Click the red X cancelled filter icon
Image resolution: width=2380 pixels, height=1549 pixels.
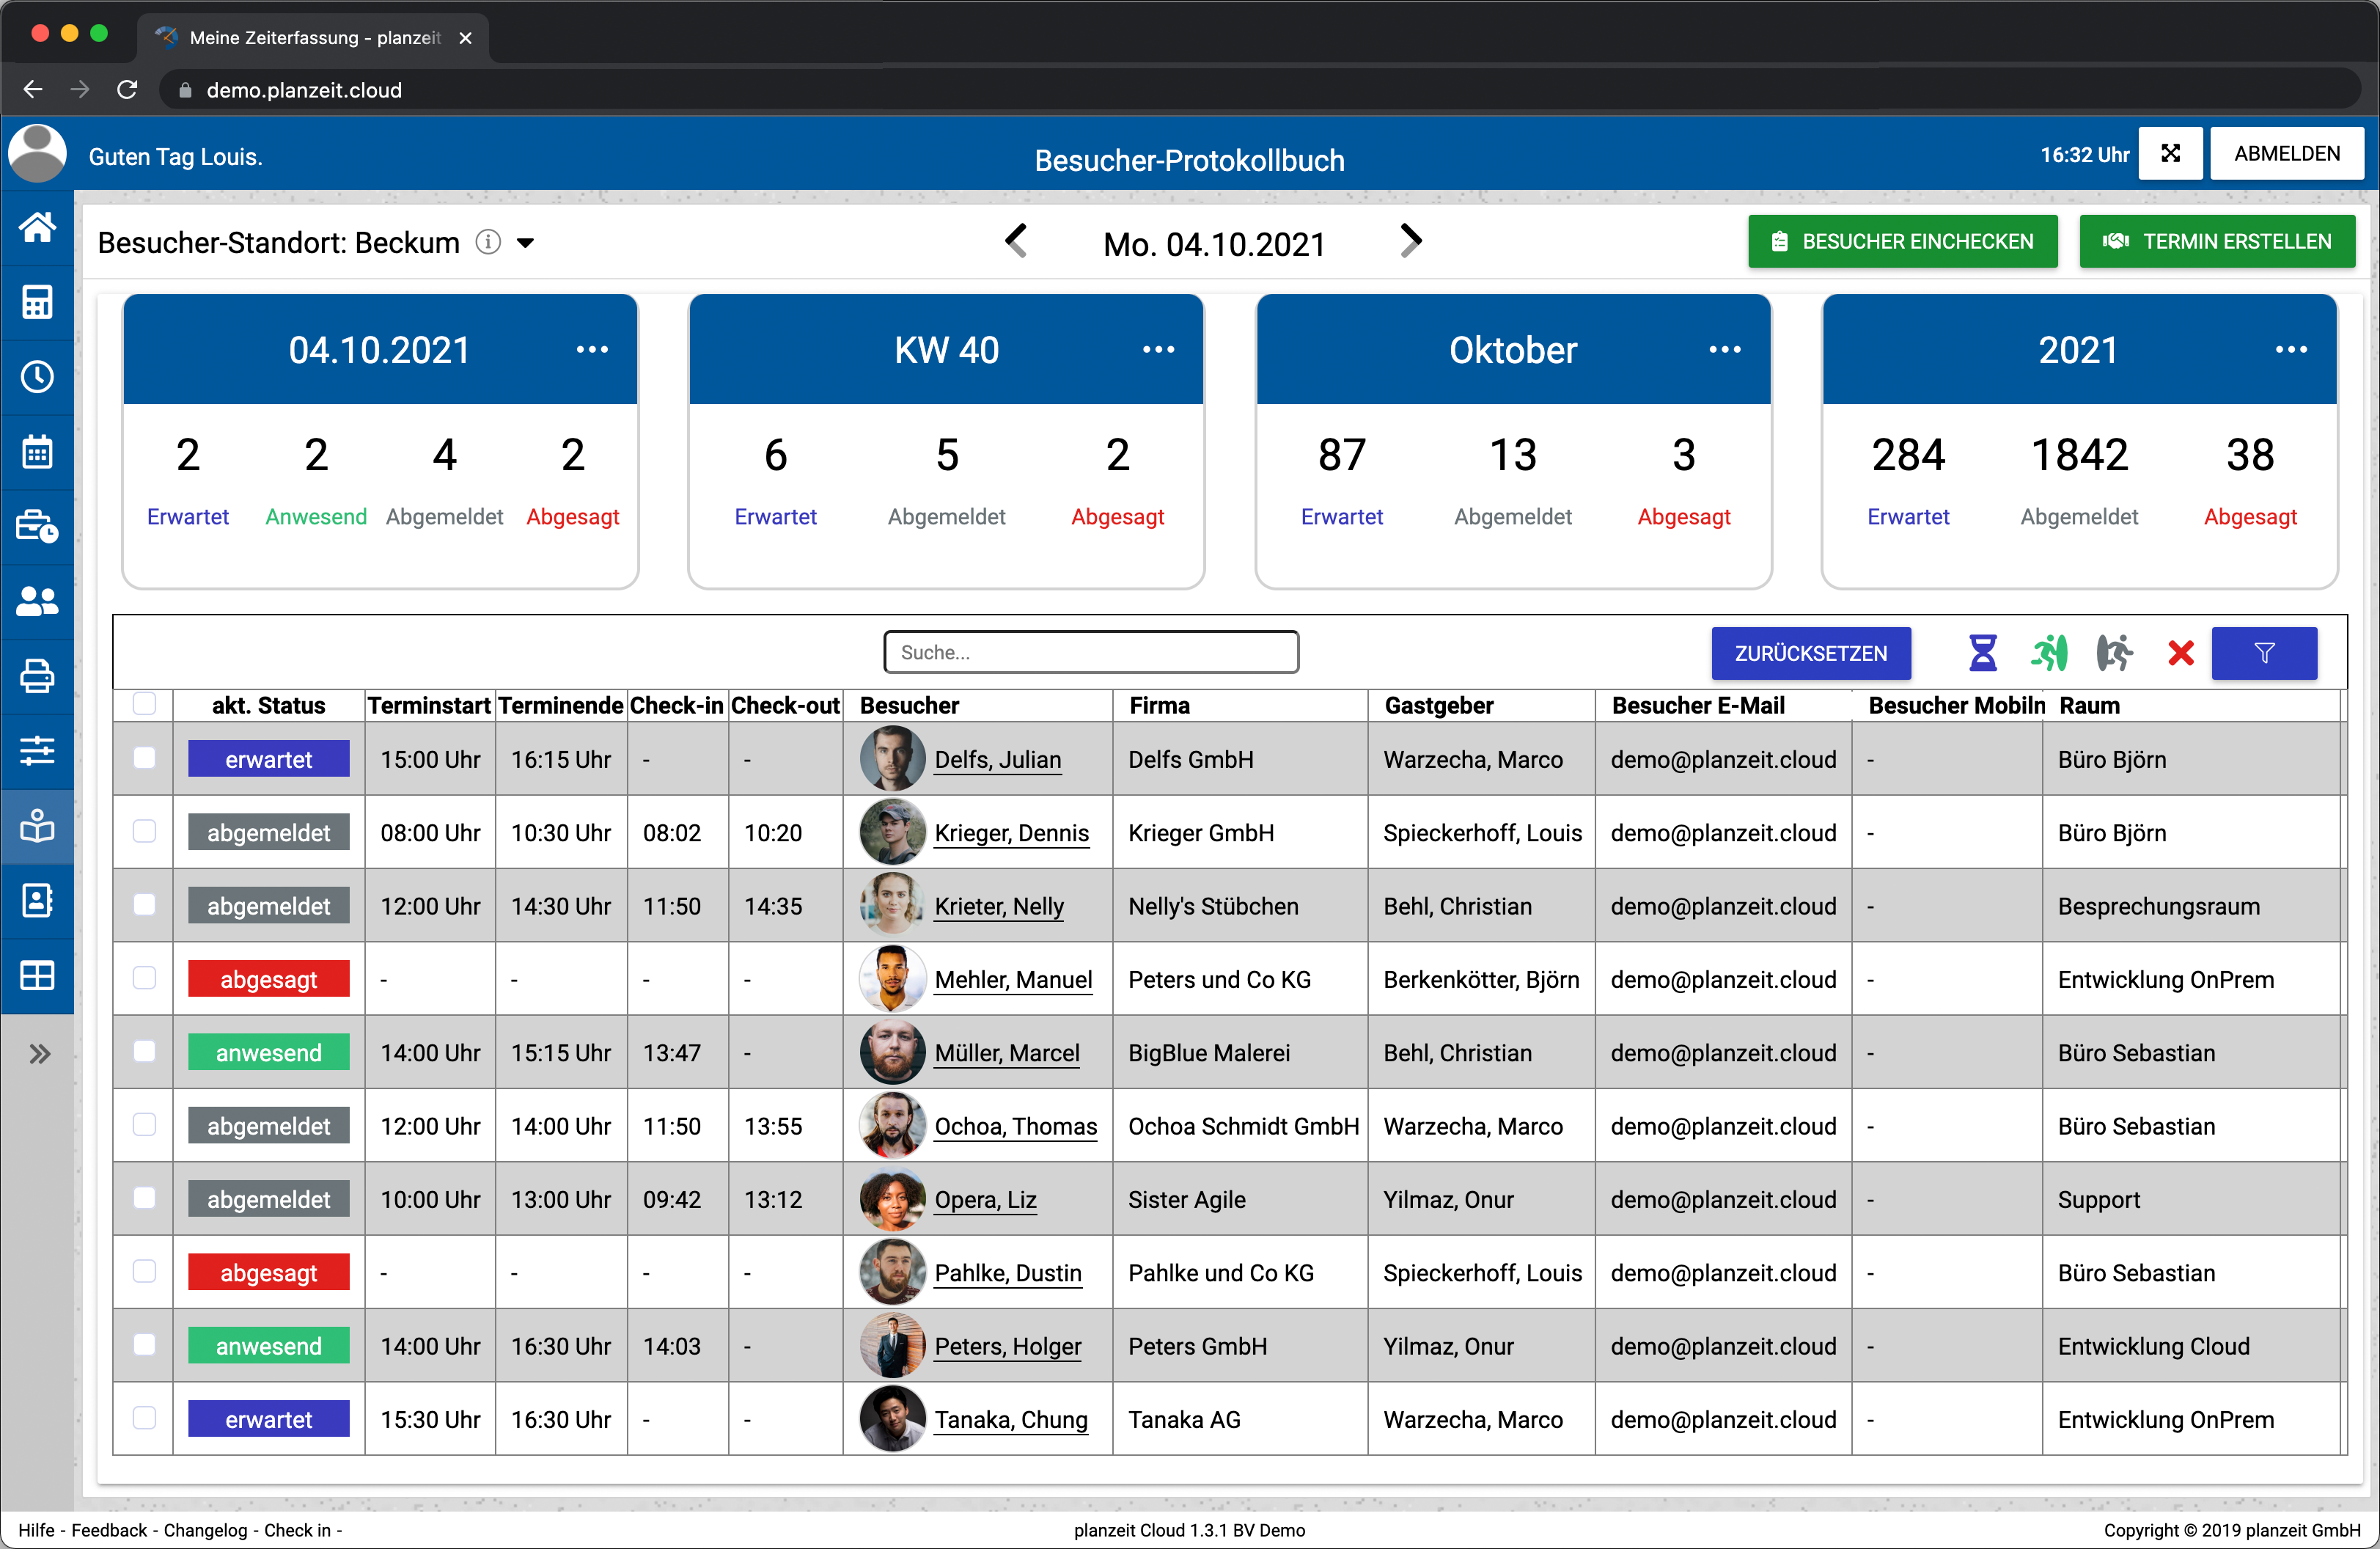pyautogui.click(x=2180, y=653)
